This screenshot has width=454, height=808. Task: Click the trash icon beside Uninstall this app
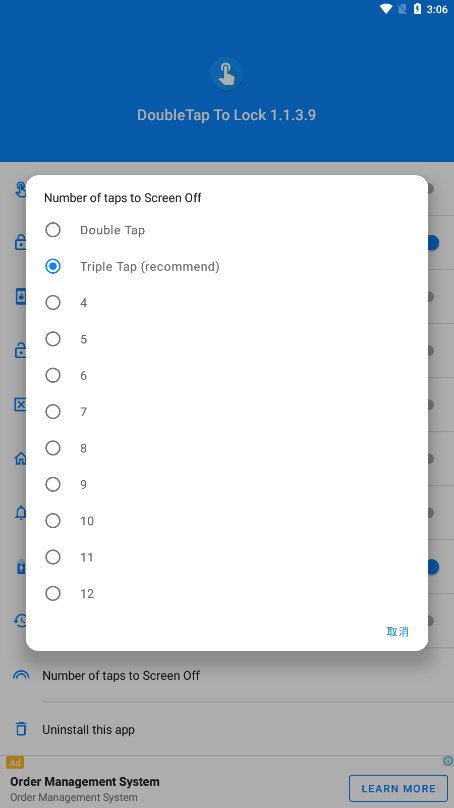[21, 729]
